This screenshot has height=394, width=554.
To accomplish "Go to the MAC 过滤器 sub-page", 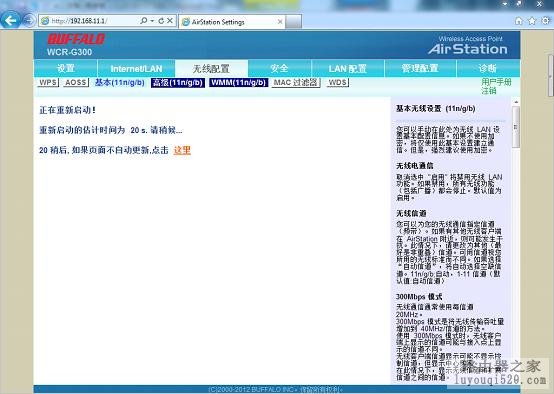I will (x=296, y=82).
